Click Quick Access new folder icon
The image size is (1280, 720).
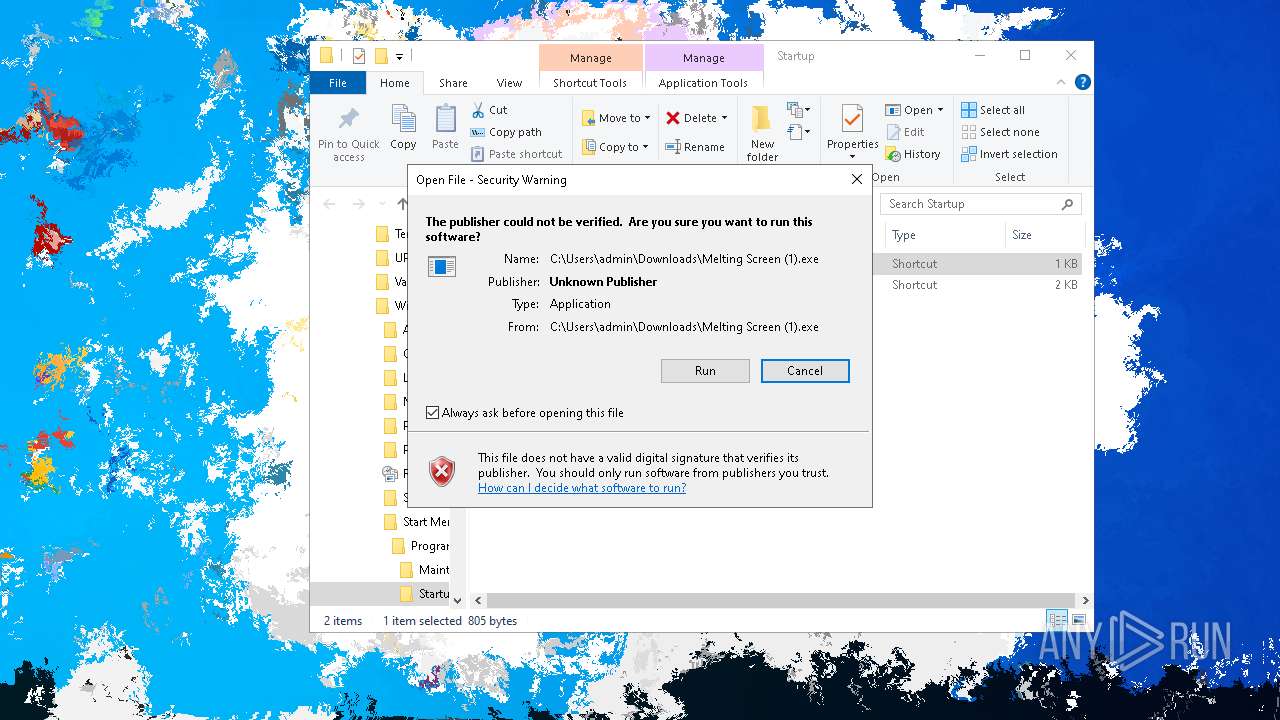click(x=381, y=56)
